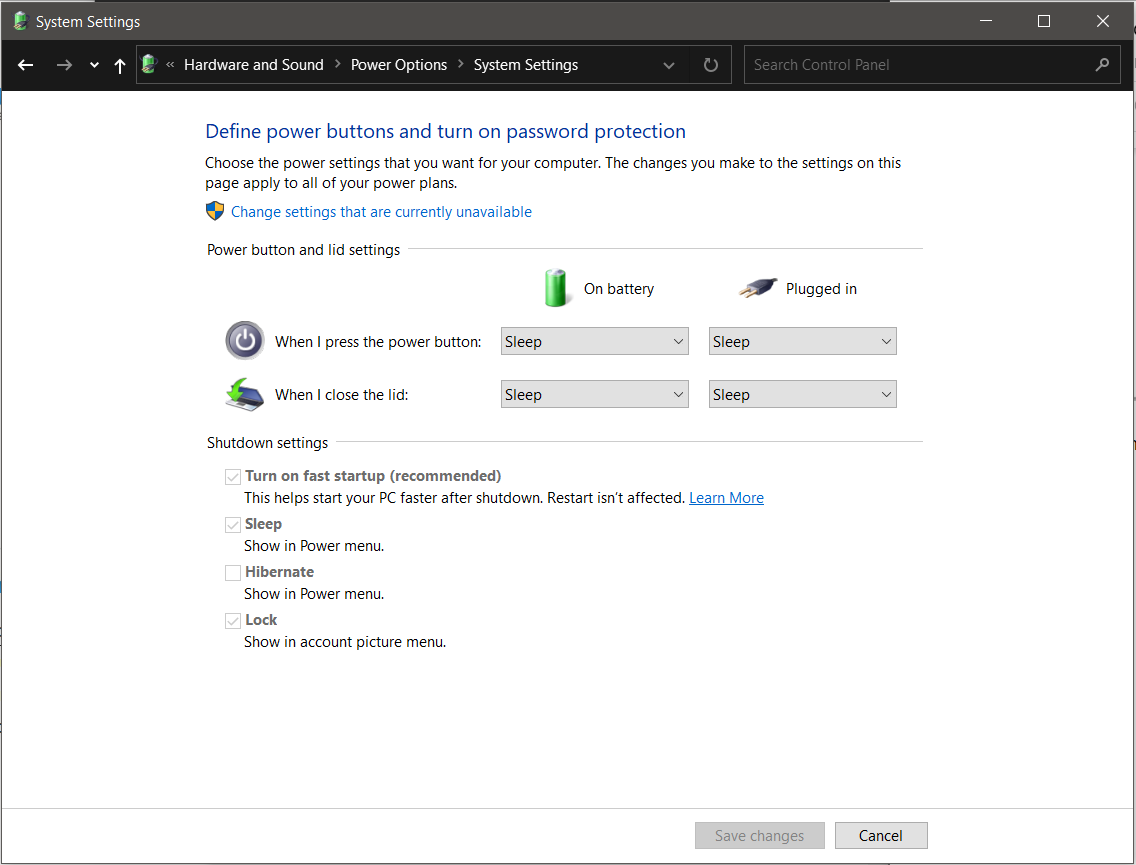Viewport: 1136px width, 865px height.
Task: Toggle Turn on fast startup checkbox
Action: click(233, 477)
